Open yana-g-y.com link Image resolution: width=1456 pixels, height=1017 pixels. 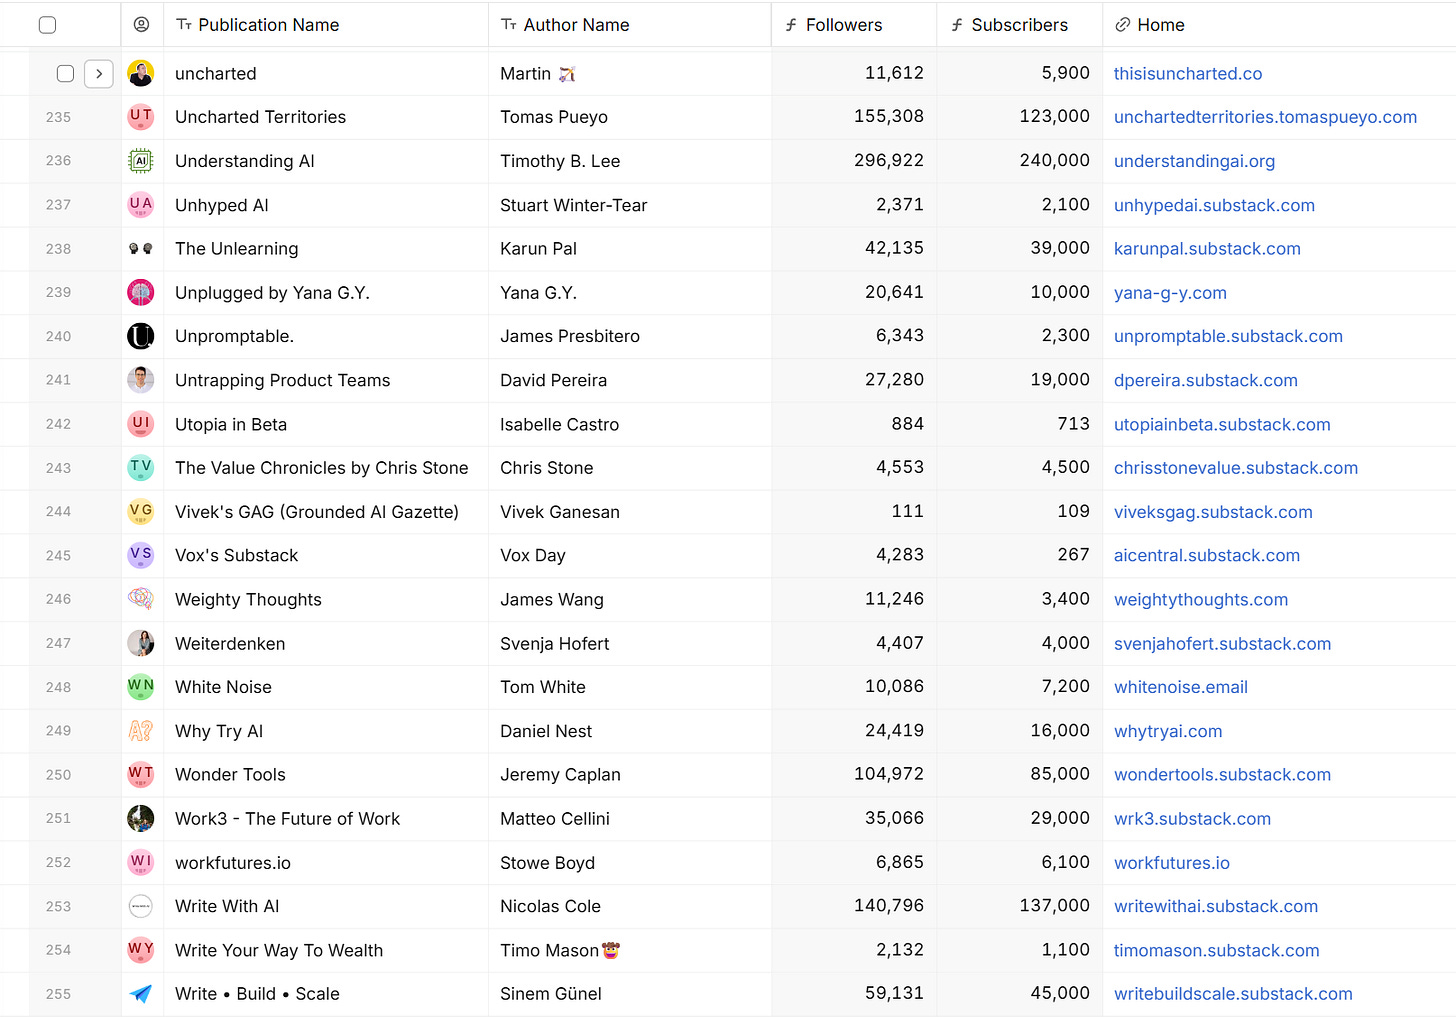[1170, 292]
